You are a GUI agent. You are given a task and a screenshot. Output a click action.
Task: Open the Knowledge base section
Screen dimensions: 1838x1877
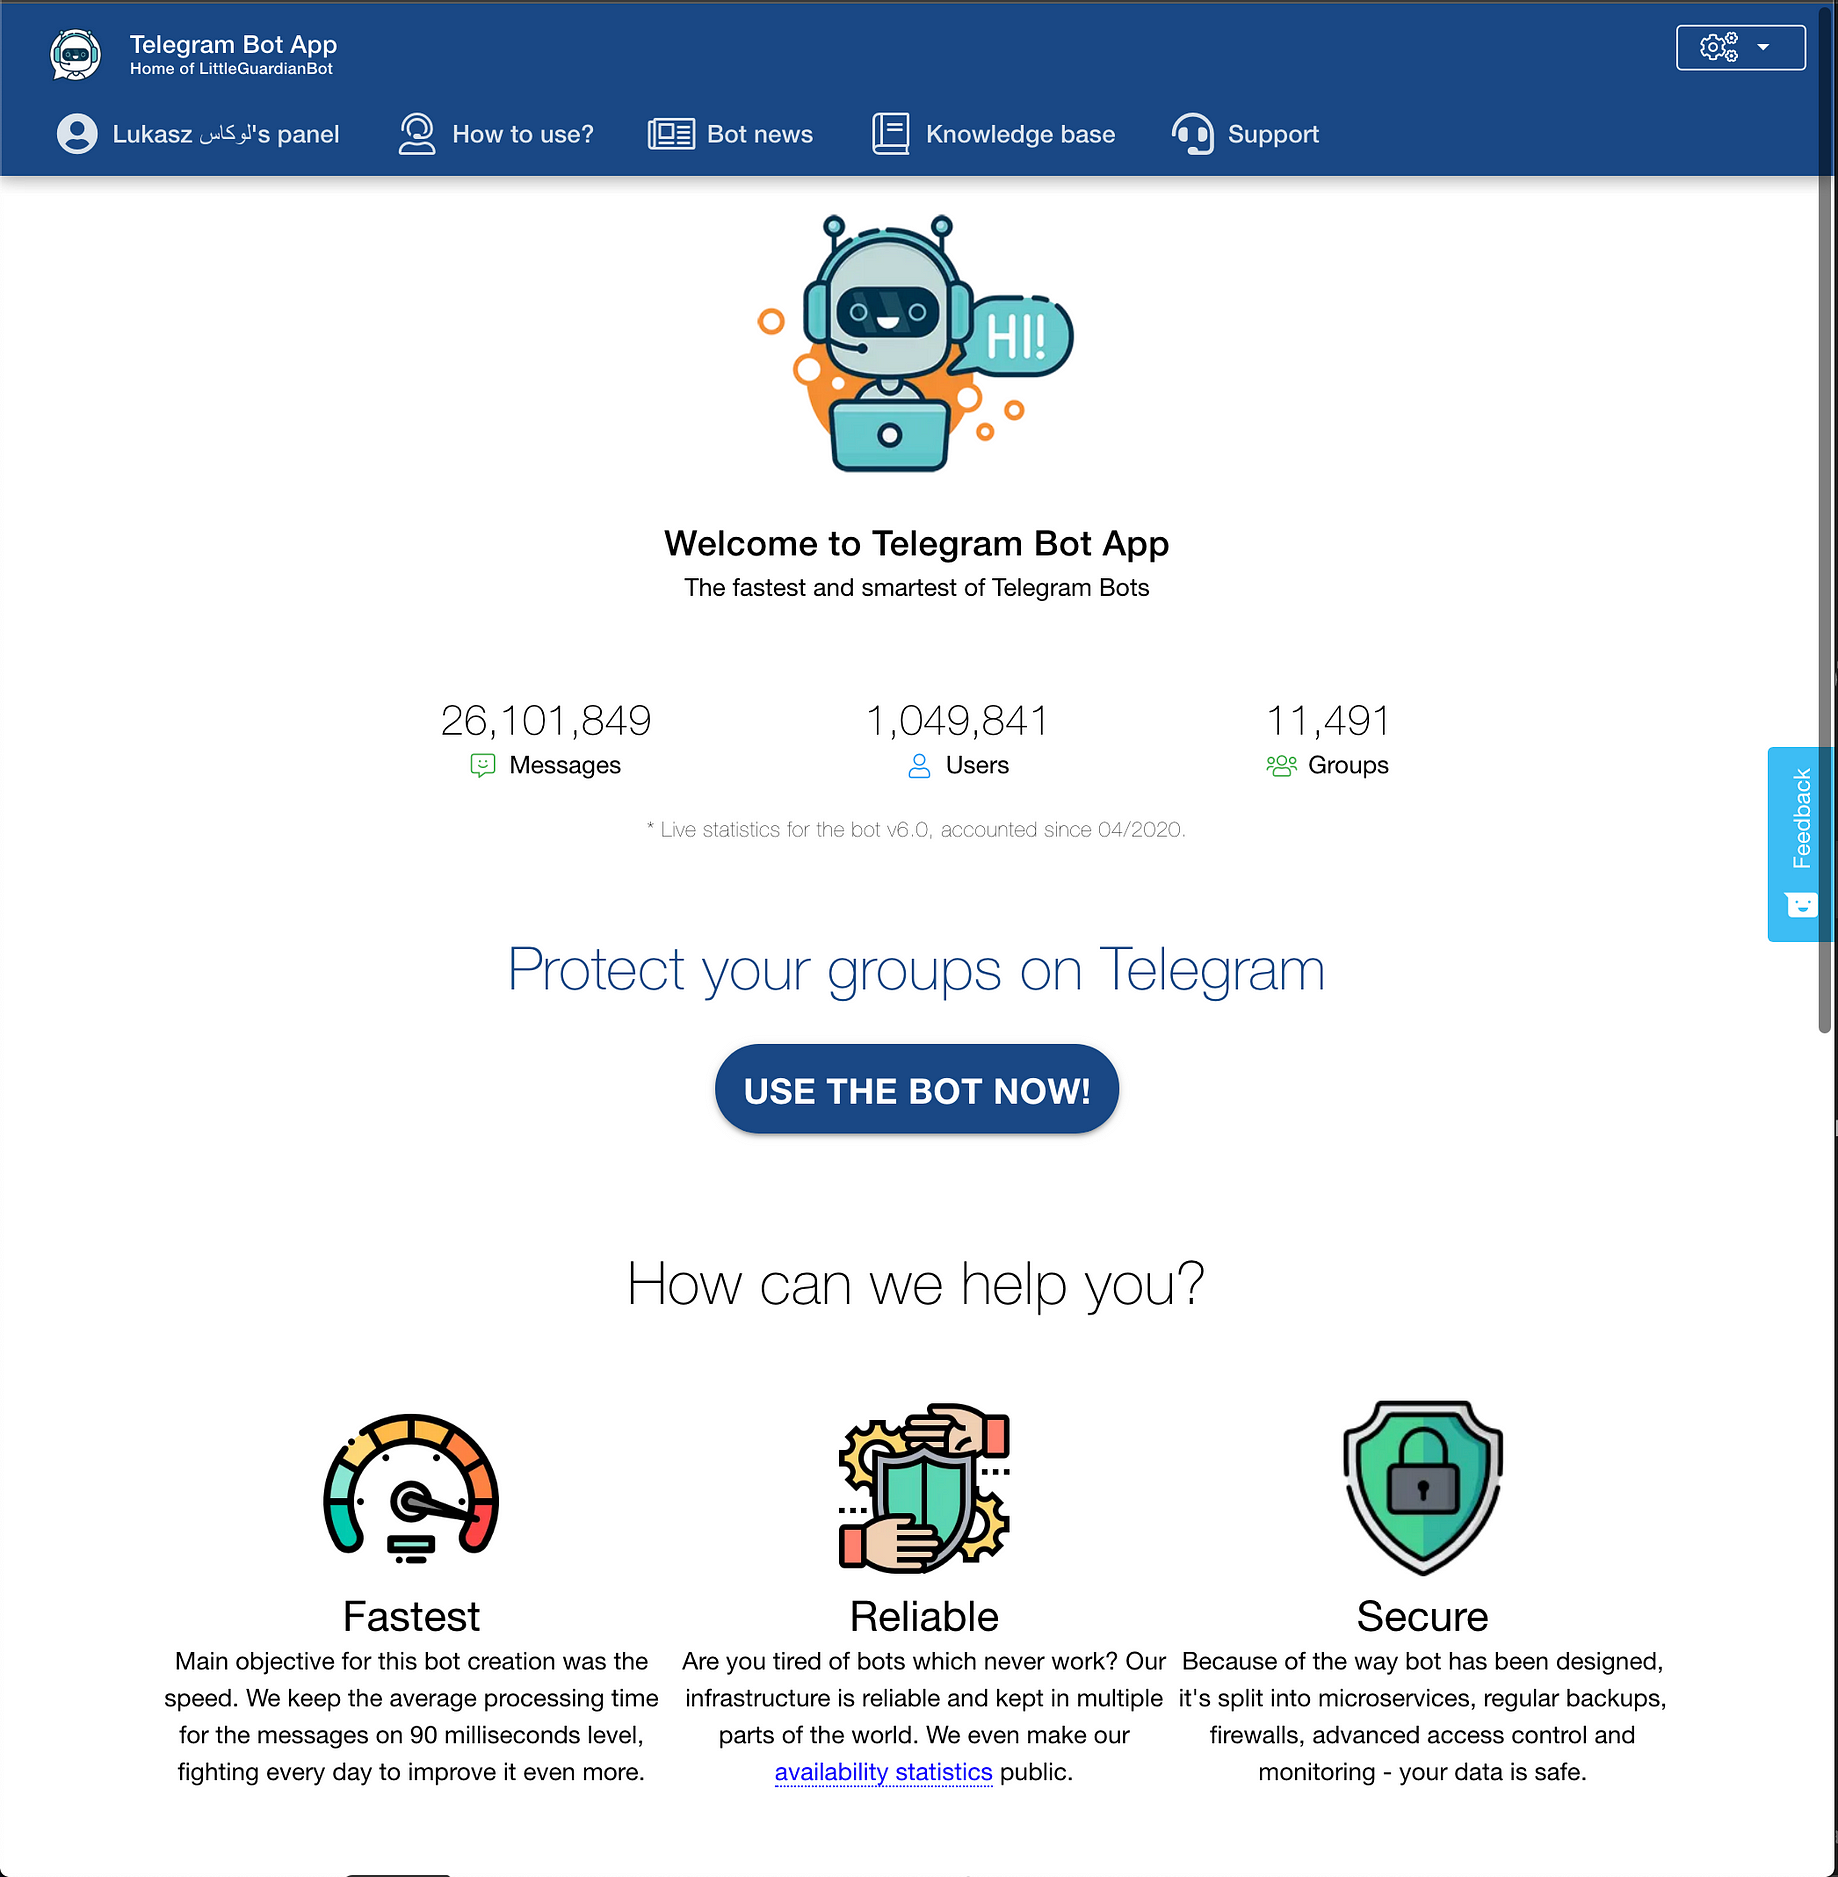pos(993,134)
